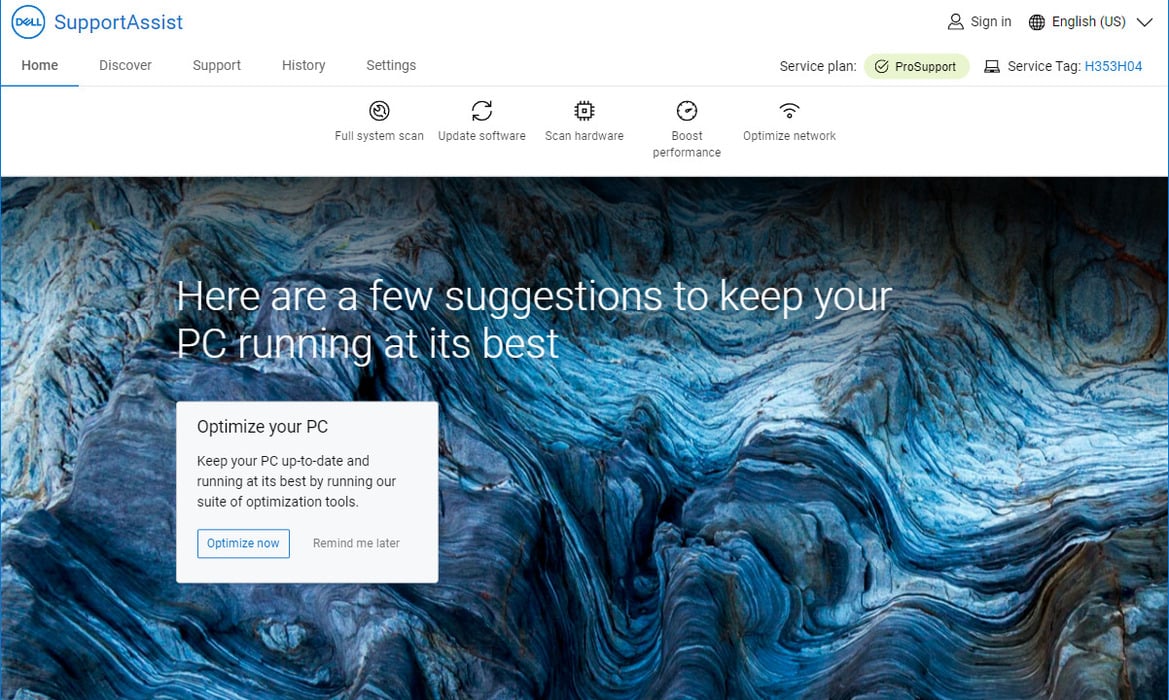View the History tab
1169x700 pixels.
303,66
